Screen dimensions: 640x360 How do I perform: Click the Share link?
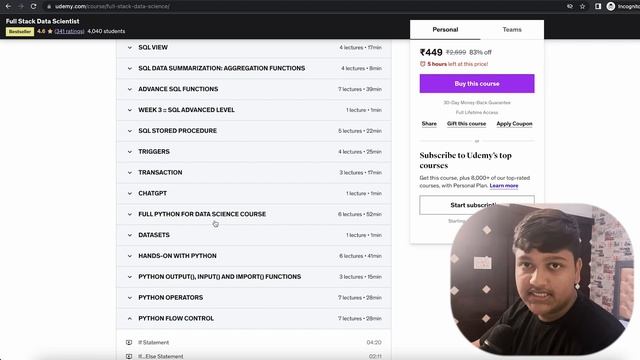coord(429,123)
